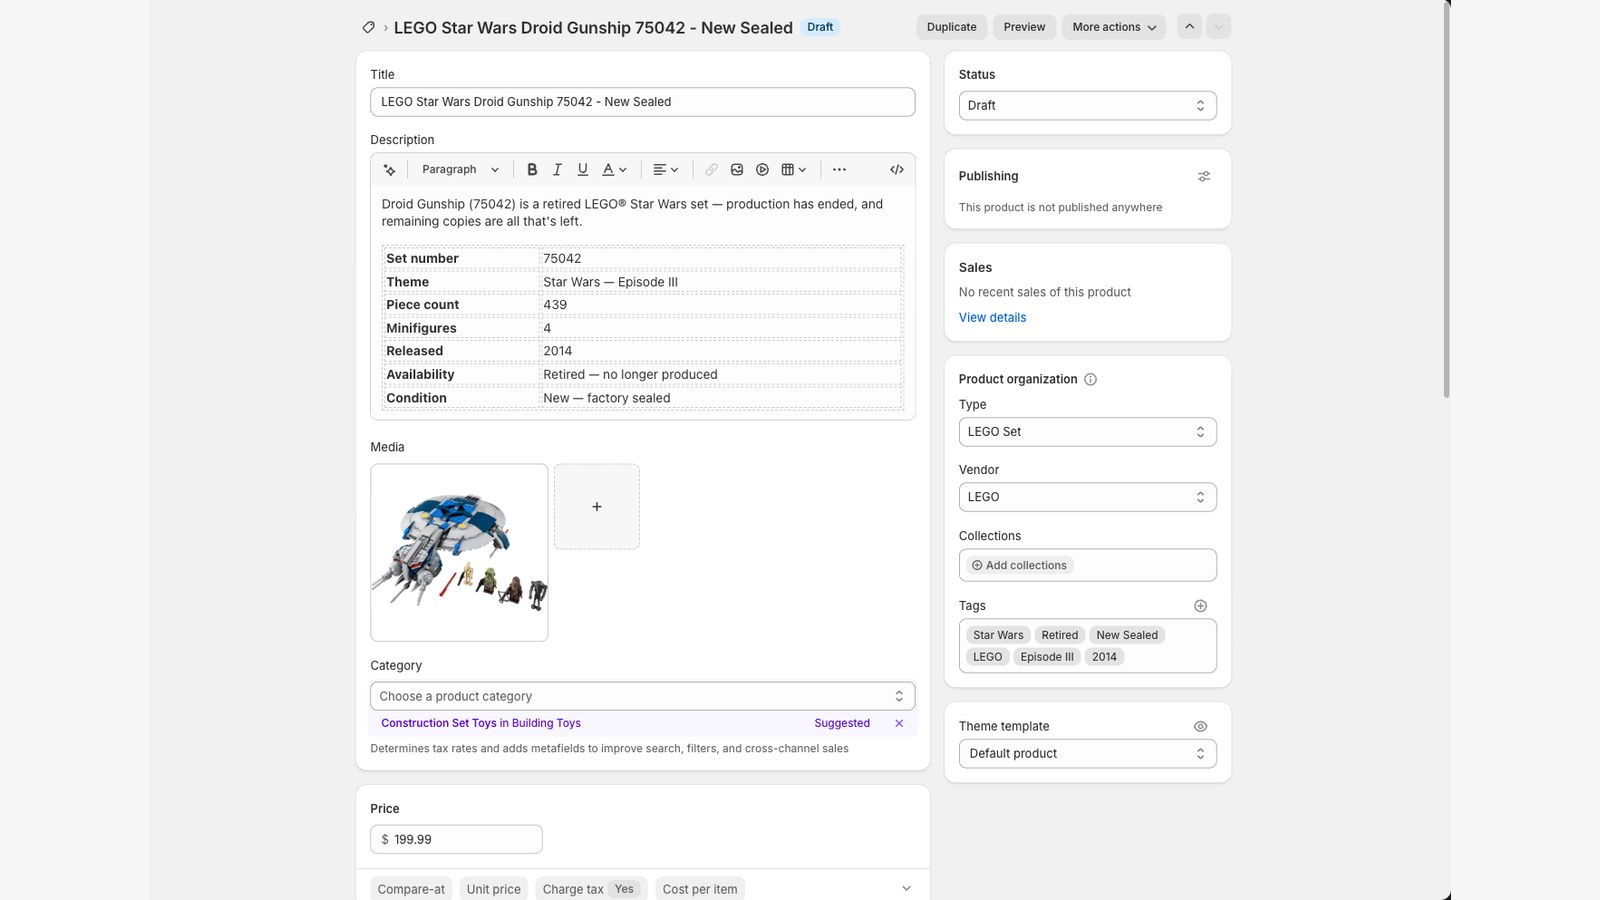Open Publishing manage settings icon
This screenshot has height=900, width=1600.
click(1204, 176)
